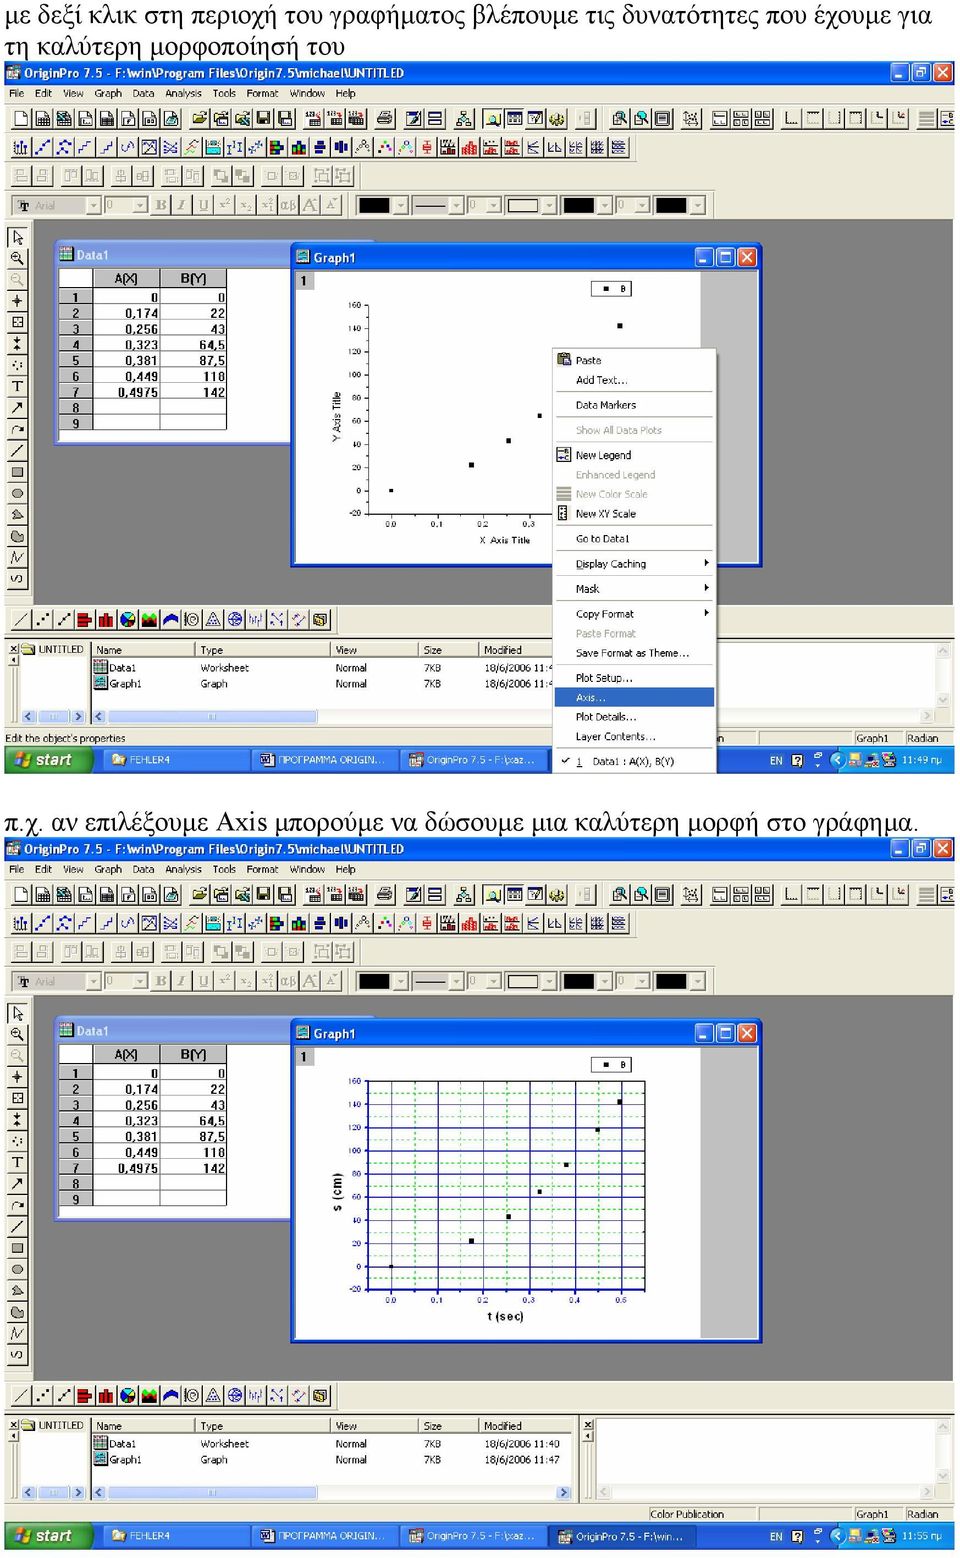Click 't (sec)' X axis title
Image resolution: width=960 pixels, height=1558 pixels.
[505, 1316]
